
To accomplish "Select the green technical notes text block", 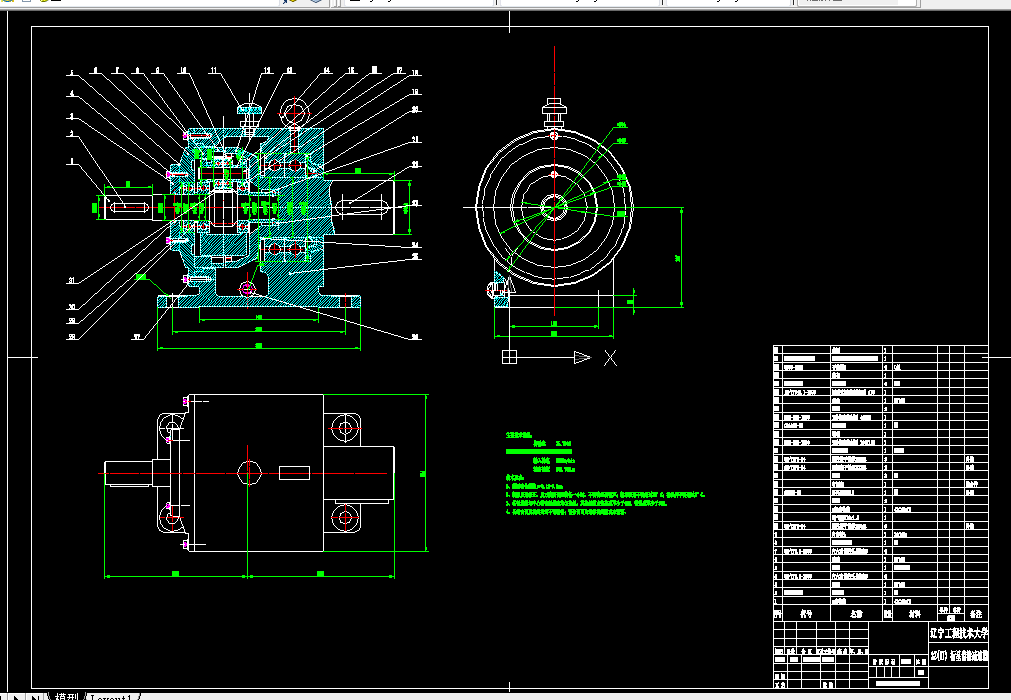I will [x=604, y=474].
